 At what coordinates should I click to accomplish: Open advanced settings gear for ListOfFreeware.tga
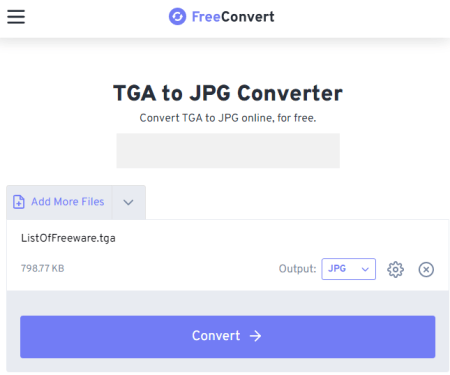click(x=395, y=269)
